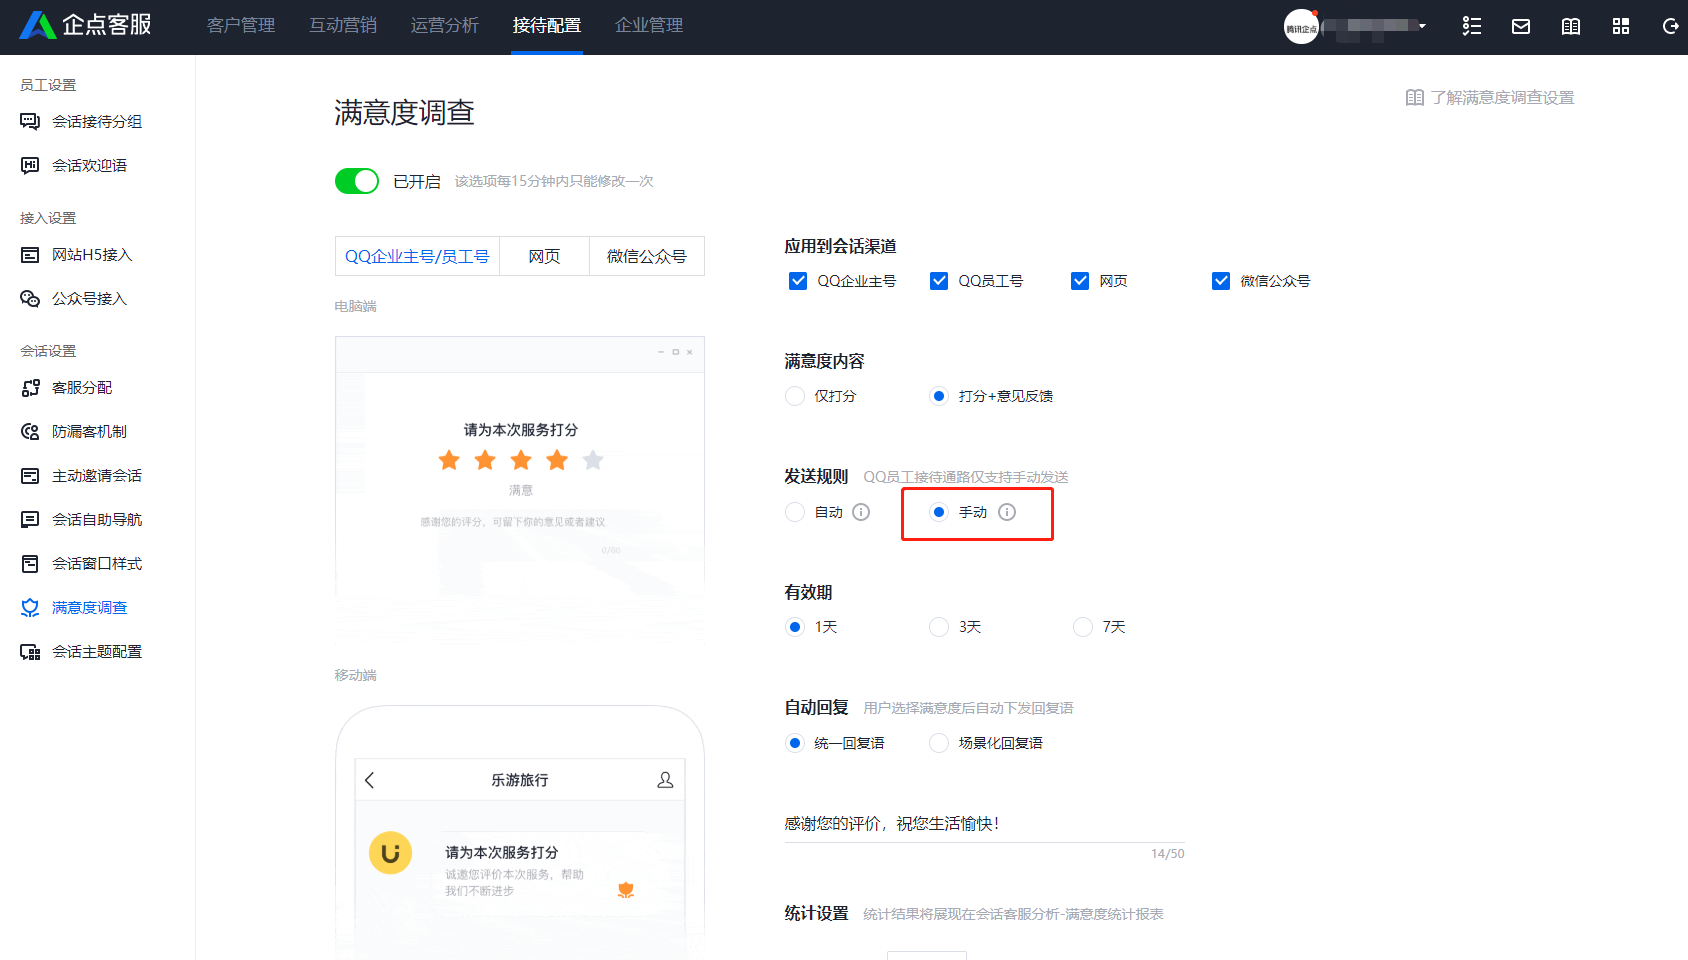Screen dimensions: 1688x960
Task: Open 会话主题配置 in the sidebar
Action: [97, 652]
